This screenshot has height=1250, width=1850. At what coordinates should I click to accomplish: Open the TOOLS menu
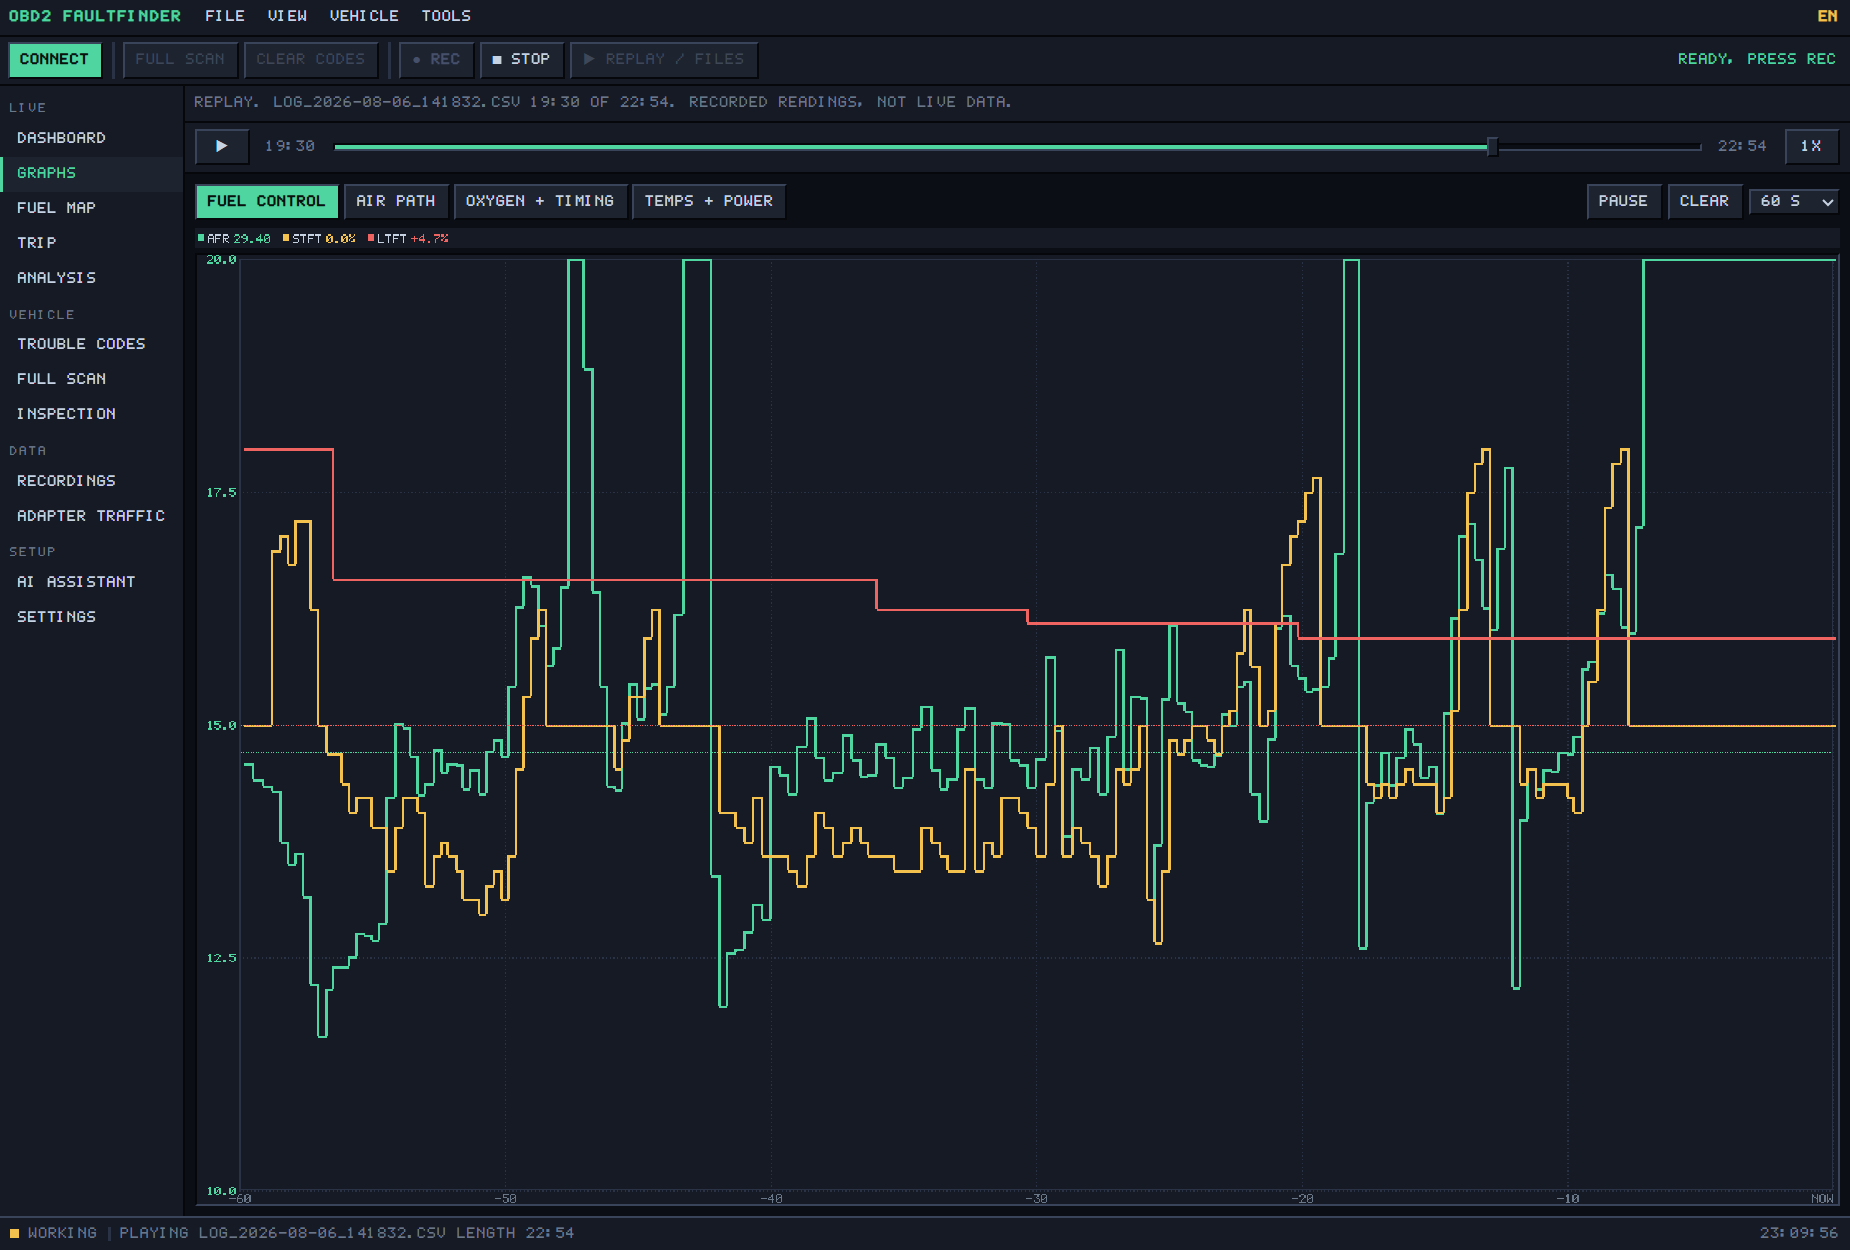click(446, 16)
